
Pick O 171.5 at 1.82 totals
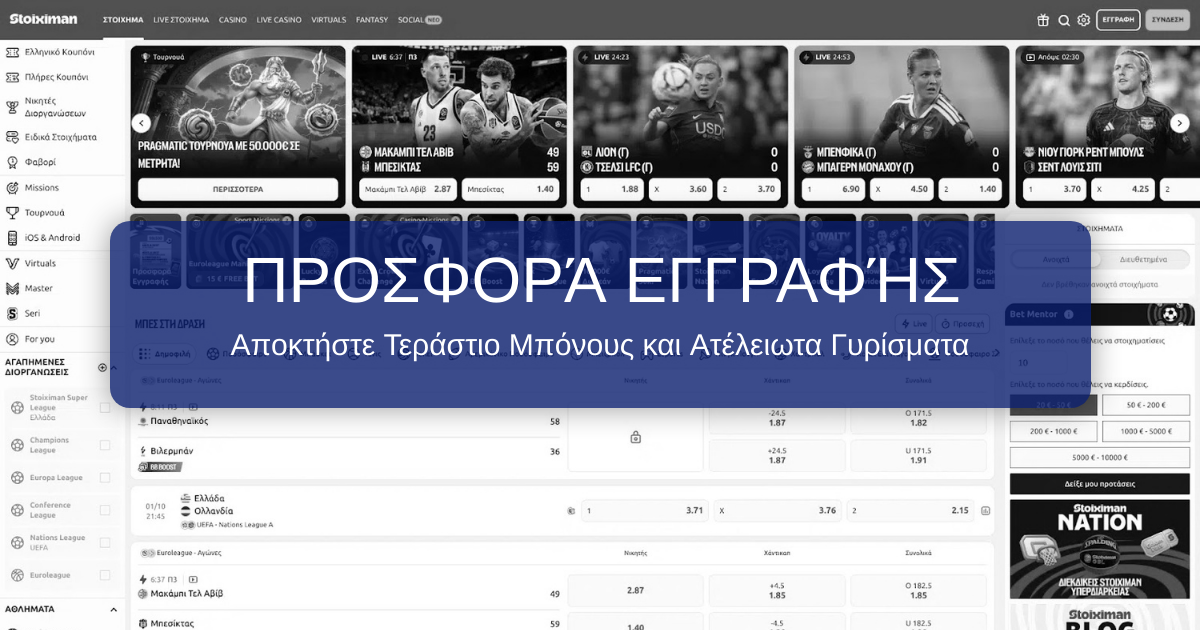(x=919, y=417)
